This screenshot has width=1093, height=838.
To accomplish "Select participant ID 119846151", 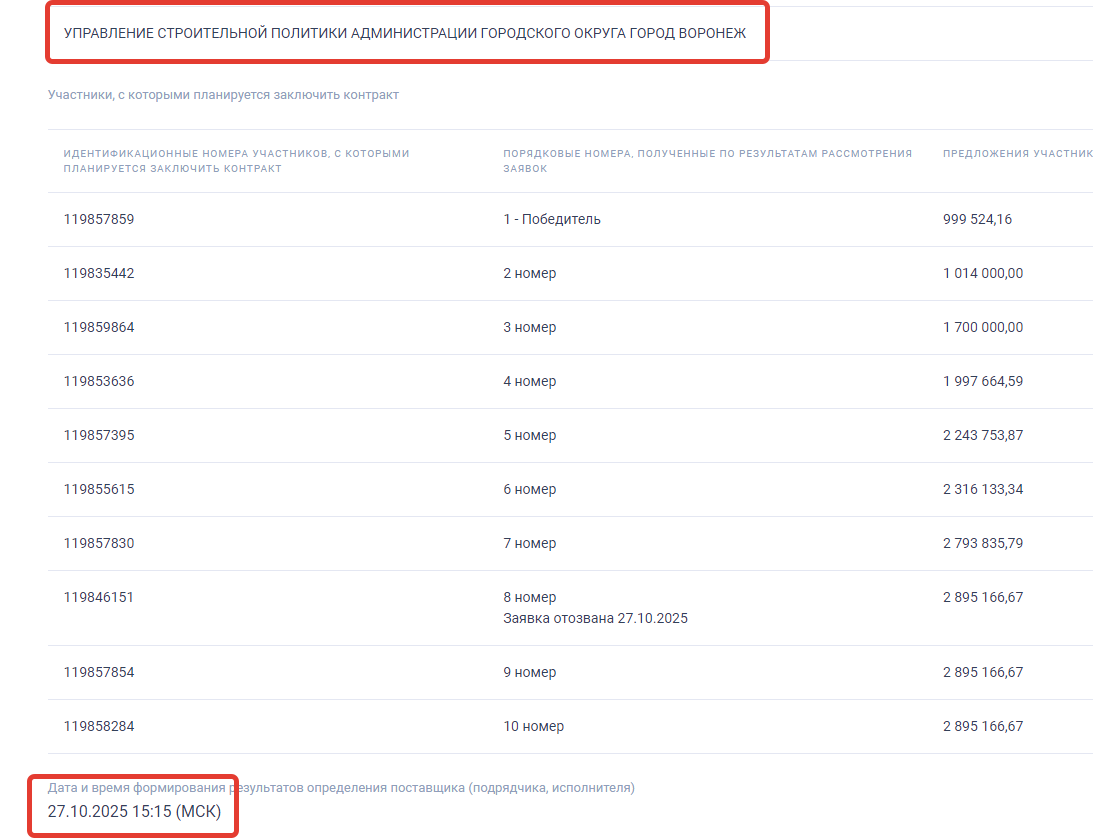I will 99,597.
